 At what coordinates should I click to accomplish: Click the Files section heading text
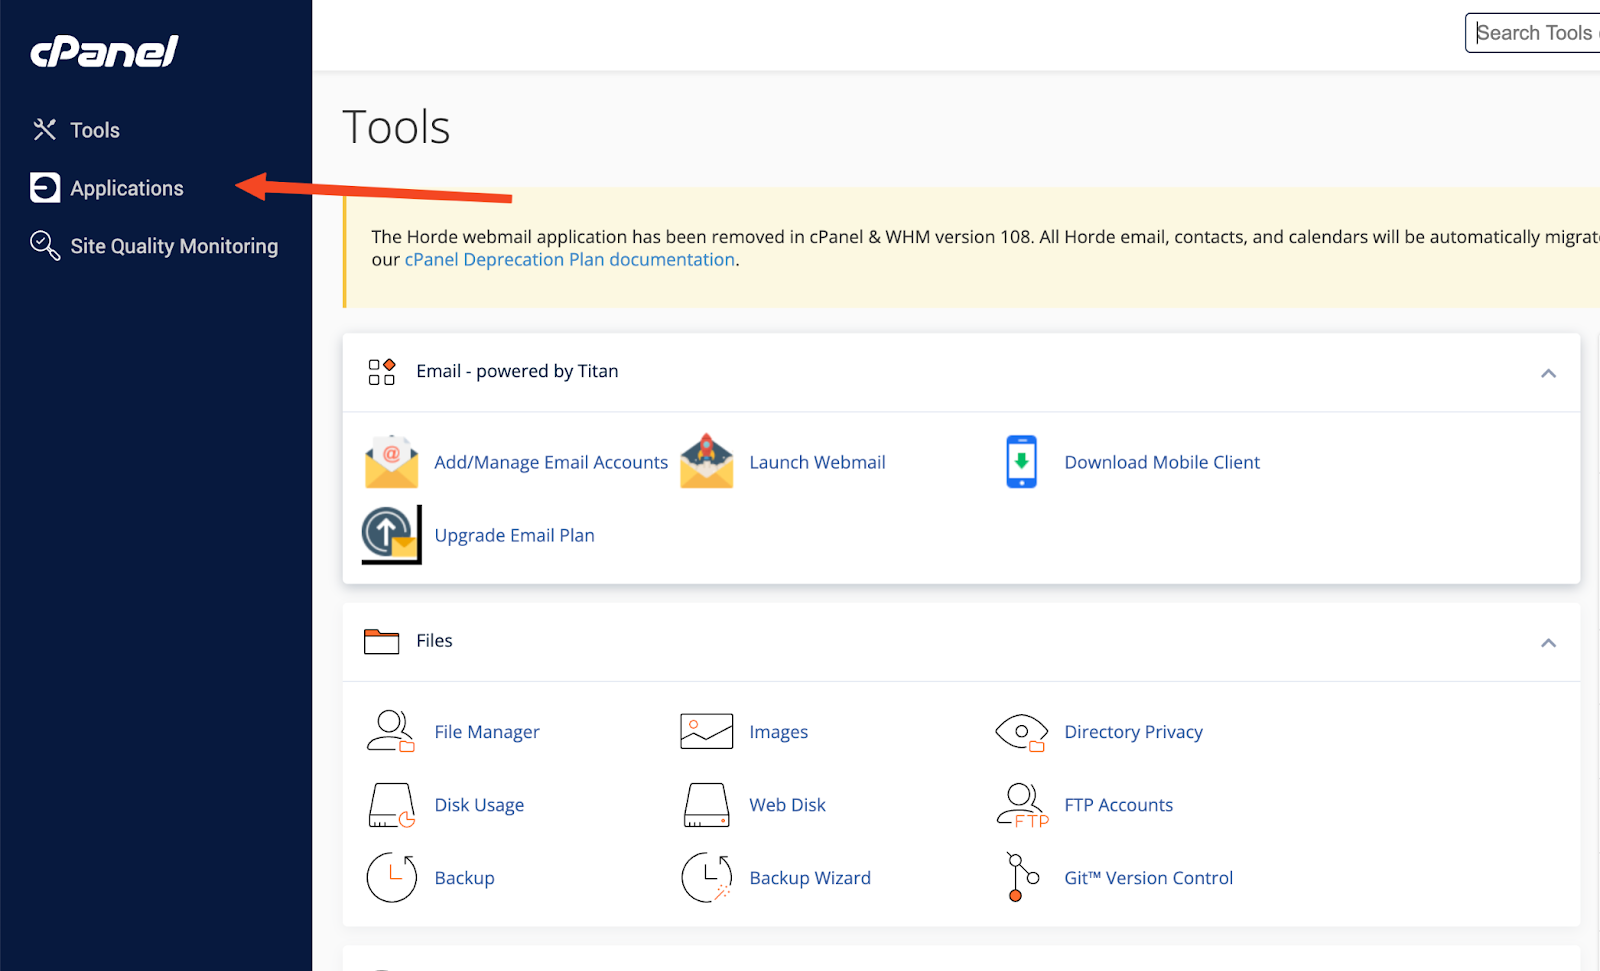434,641
